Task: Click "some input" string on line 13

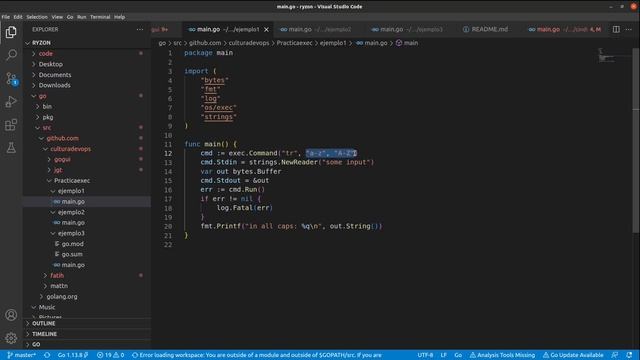Action: (x=347, y=162)
